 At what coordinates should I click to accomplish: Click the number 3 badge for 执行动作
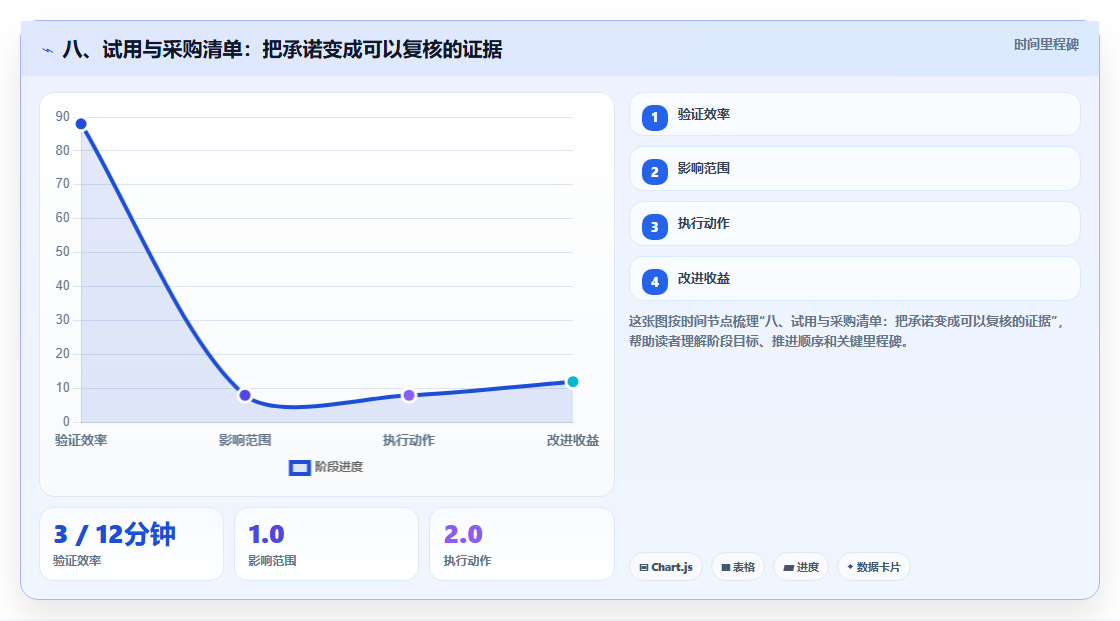[654, 227]
